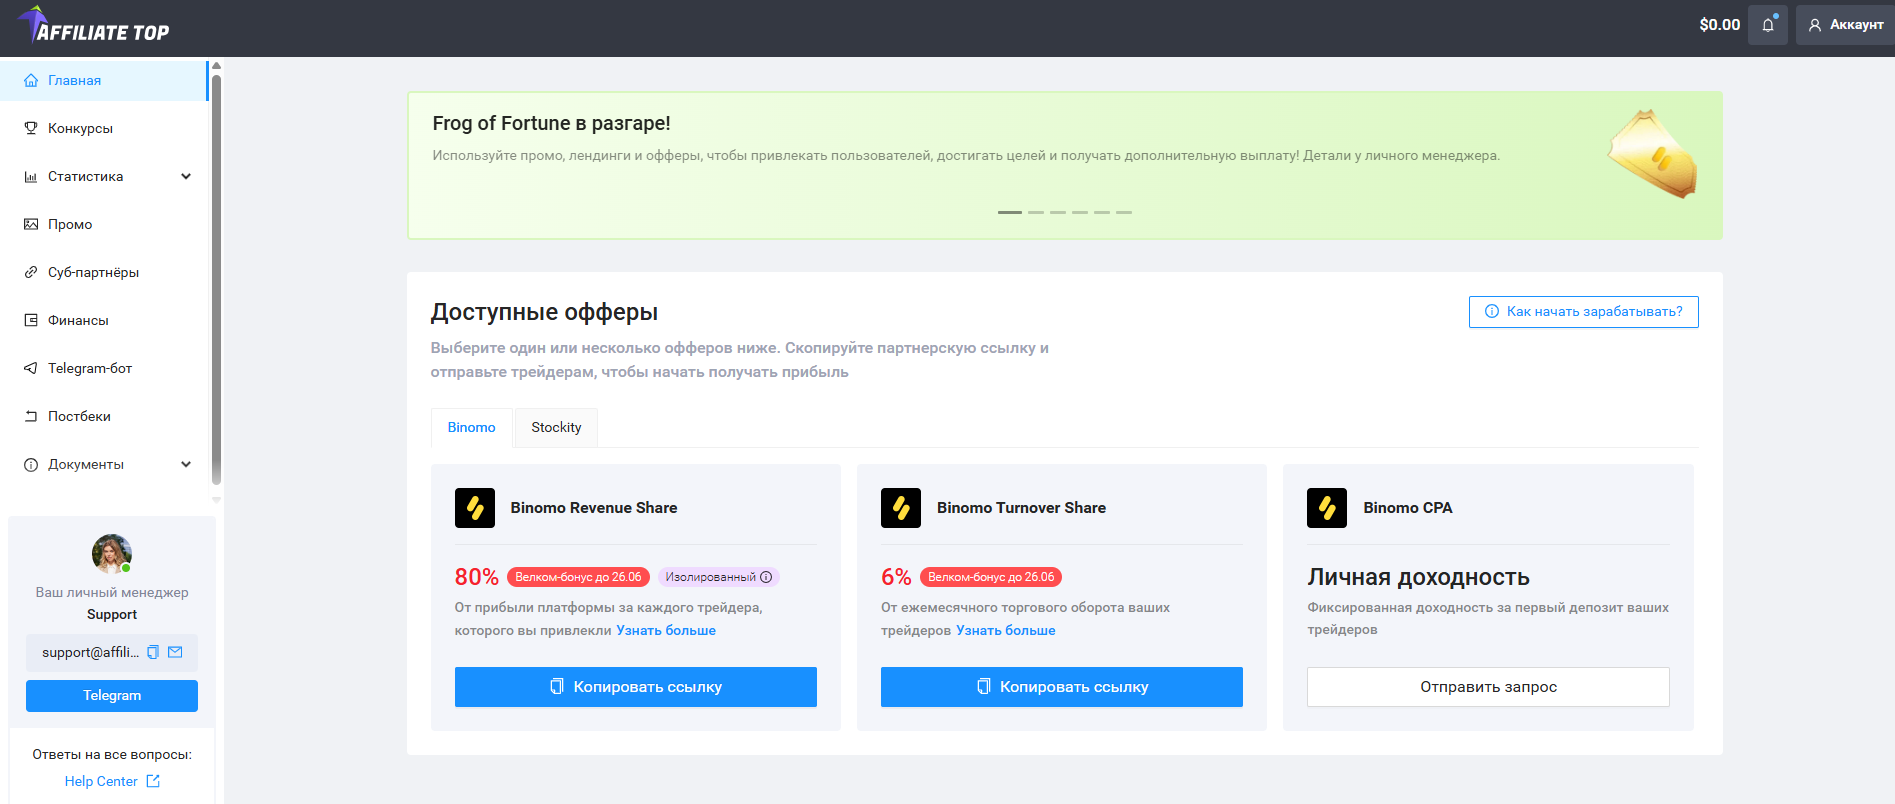Click the 80% revenue share rate
The width and height of the screenshot is (1895, 804).
[x=477, y=577]
